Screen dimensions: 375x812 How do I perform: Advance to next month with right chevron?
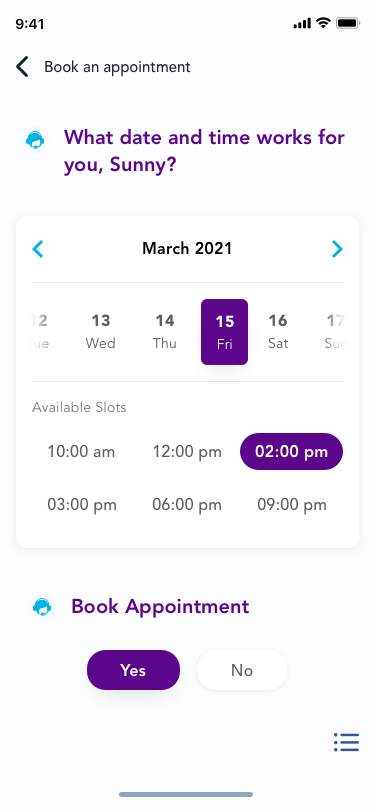(x=337, y=249)
